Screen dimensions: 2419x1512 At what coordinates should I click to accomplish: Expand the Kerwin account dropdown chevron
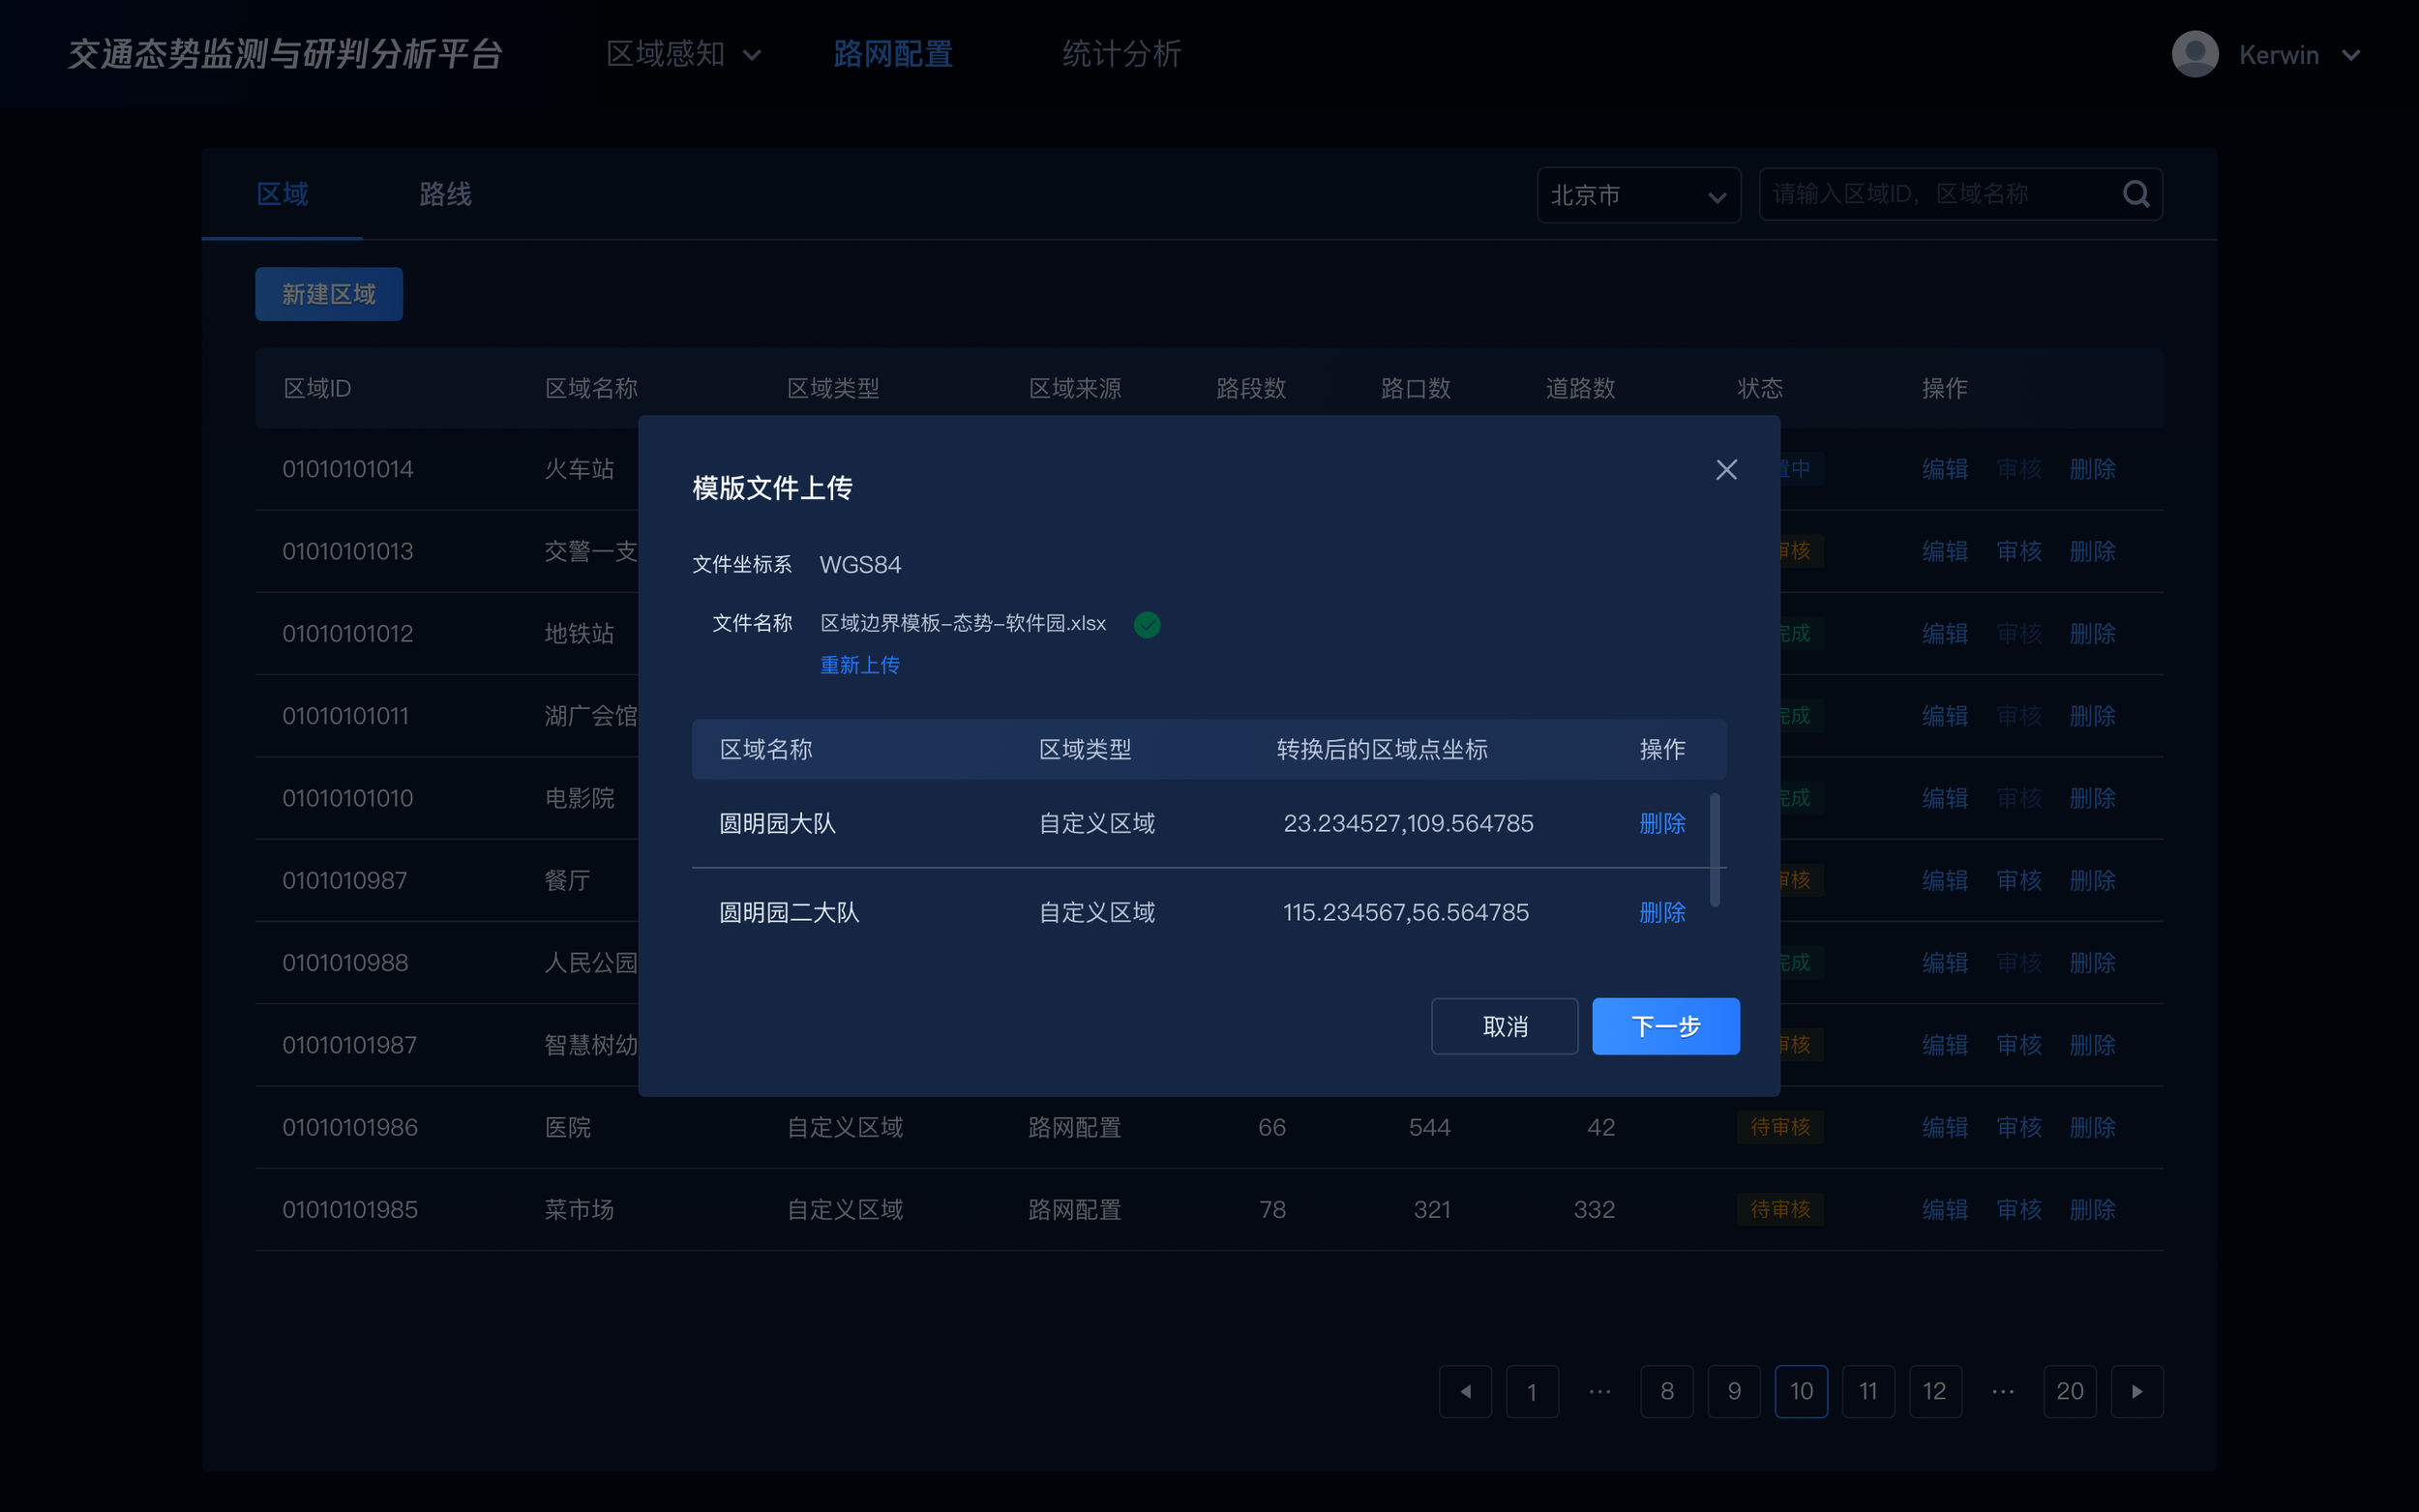coord(2351,56)
